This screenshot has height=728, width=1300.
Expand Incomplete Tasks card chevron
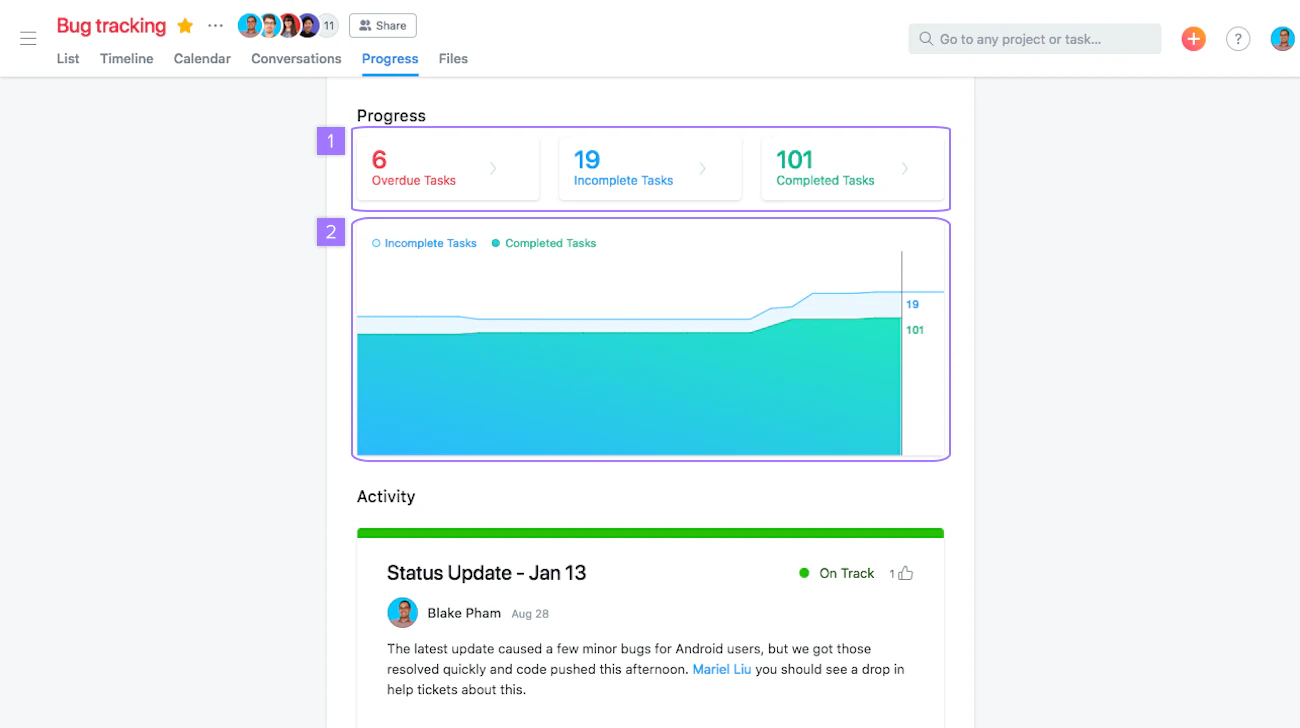coord(703,169)
